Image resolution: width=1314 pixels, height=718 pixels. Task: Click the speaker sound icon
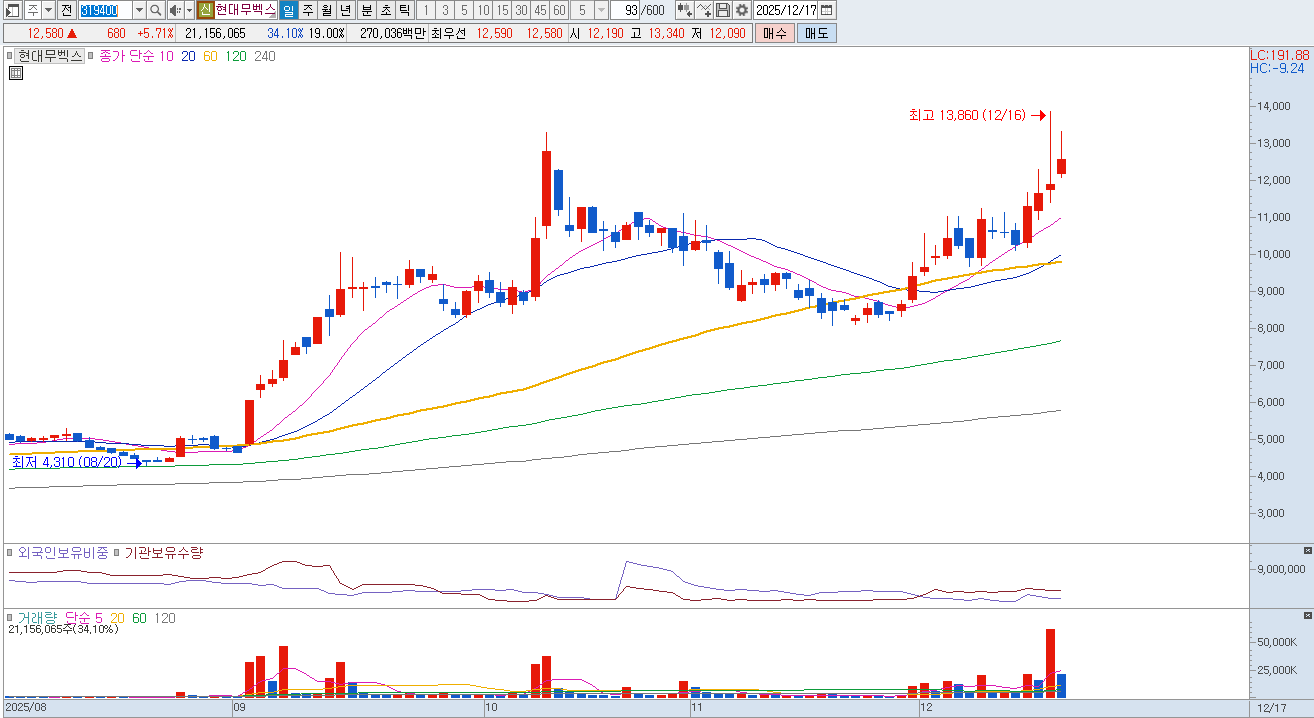(175, 10)
